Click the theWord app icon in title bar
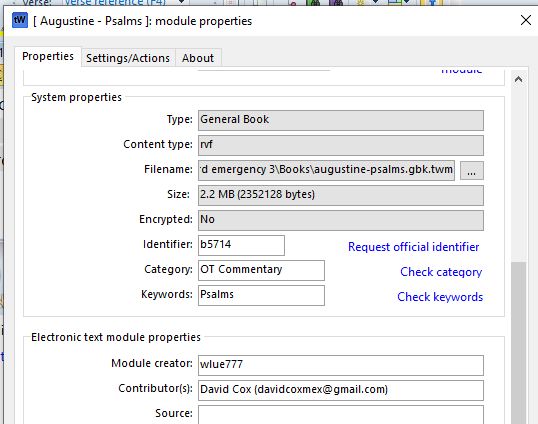Image resolution: width=538 pixels, height=424 pixels. point(20,20)
